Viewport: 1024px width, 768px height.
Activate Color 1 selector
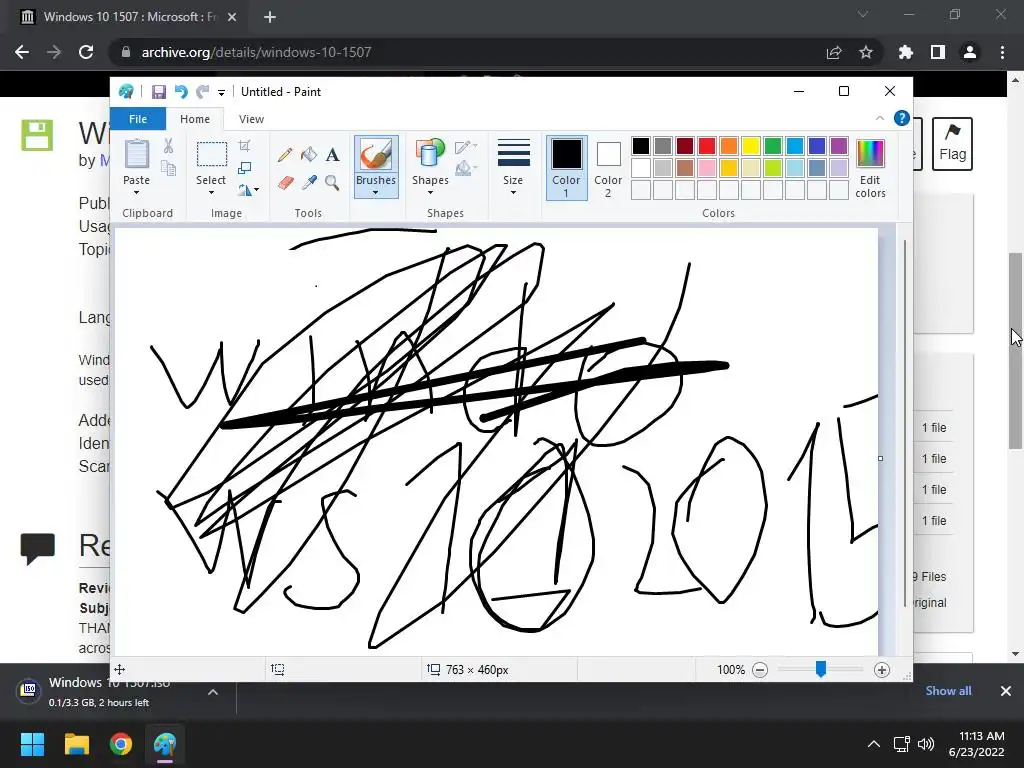pos(566,168)
